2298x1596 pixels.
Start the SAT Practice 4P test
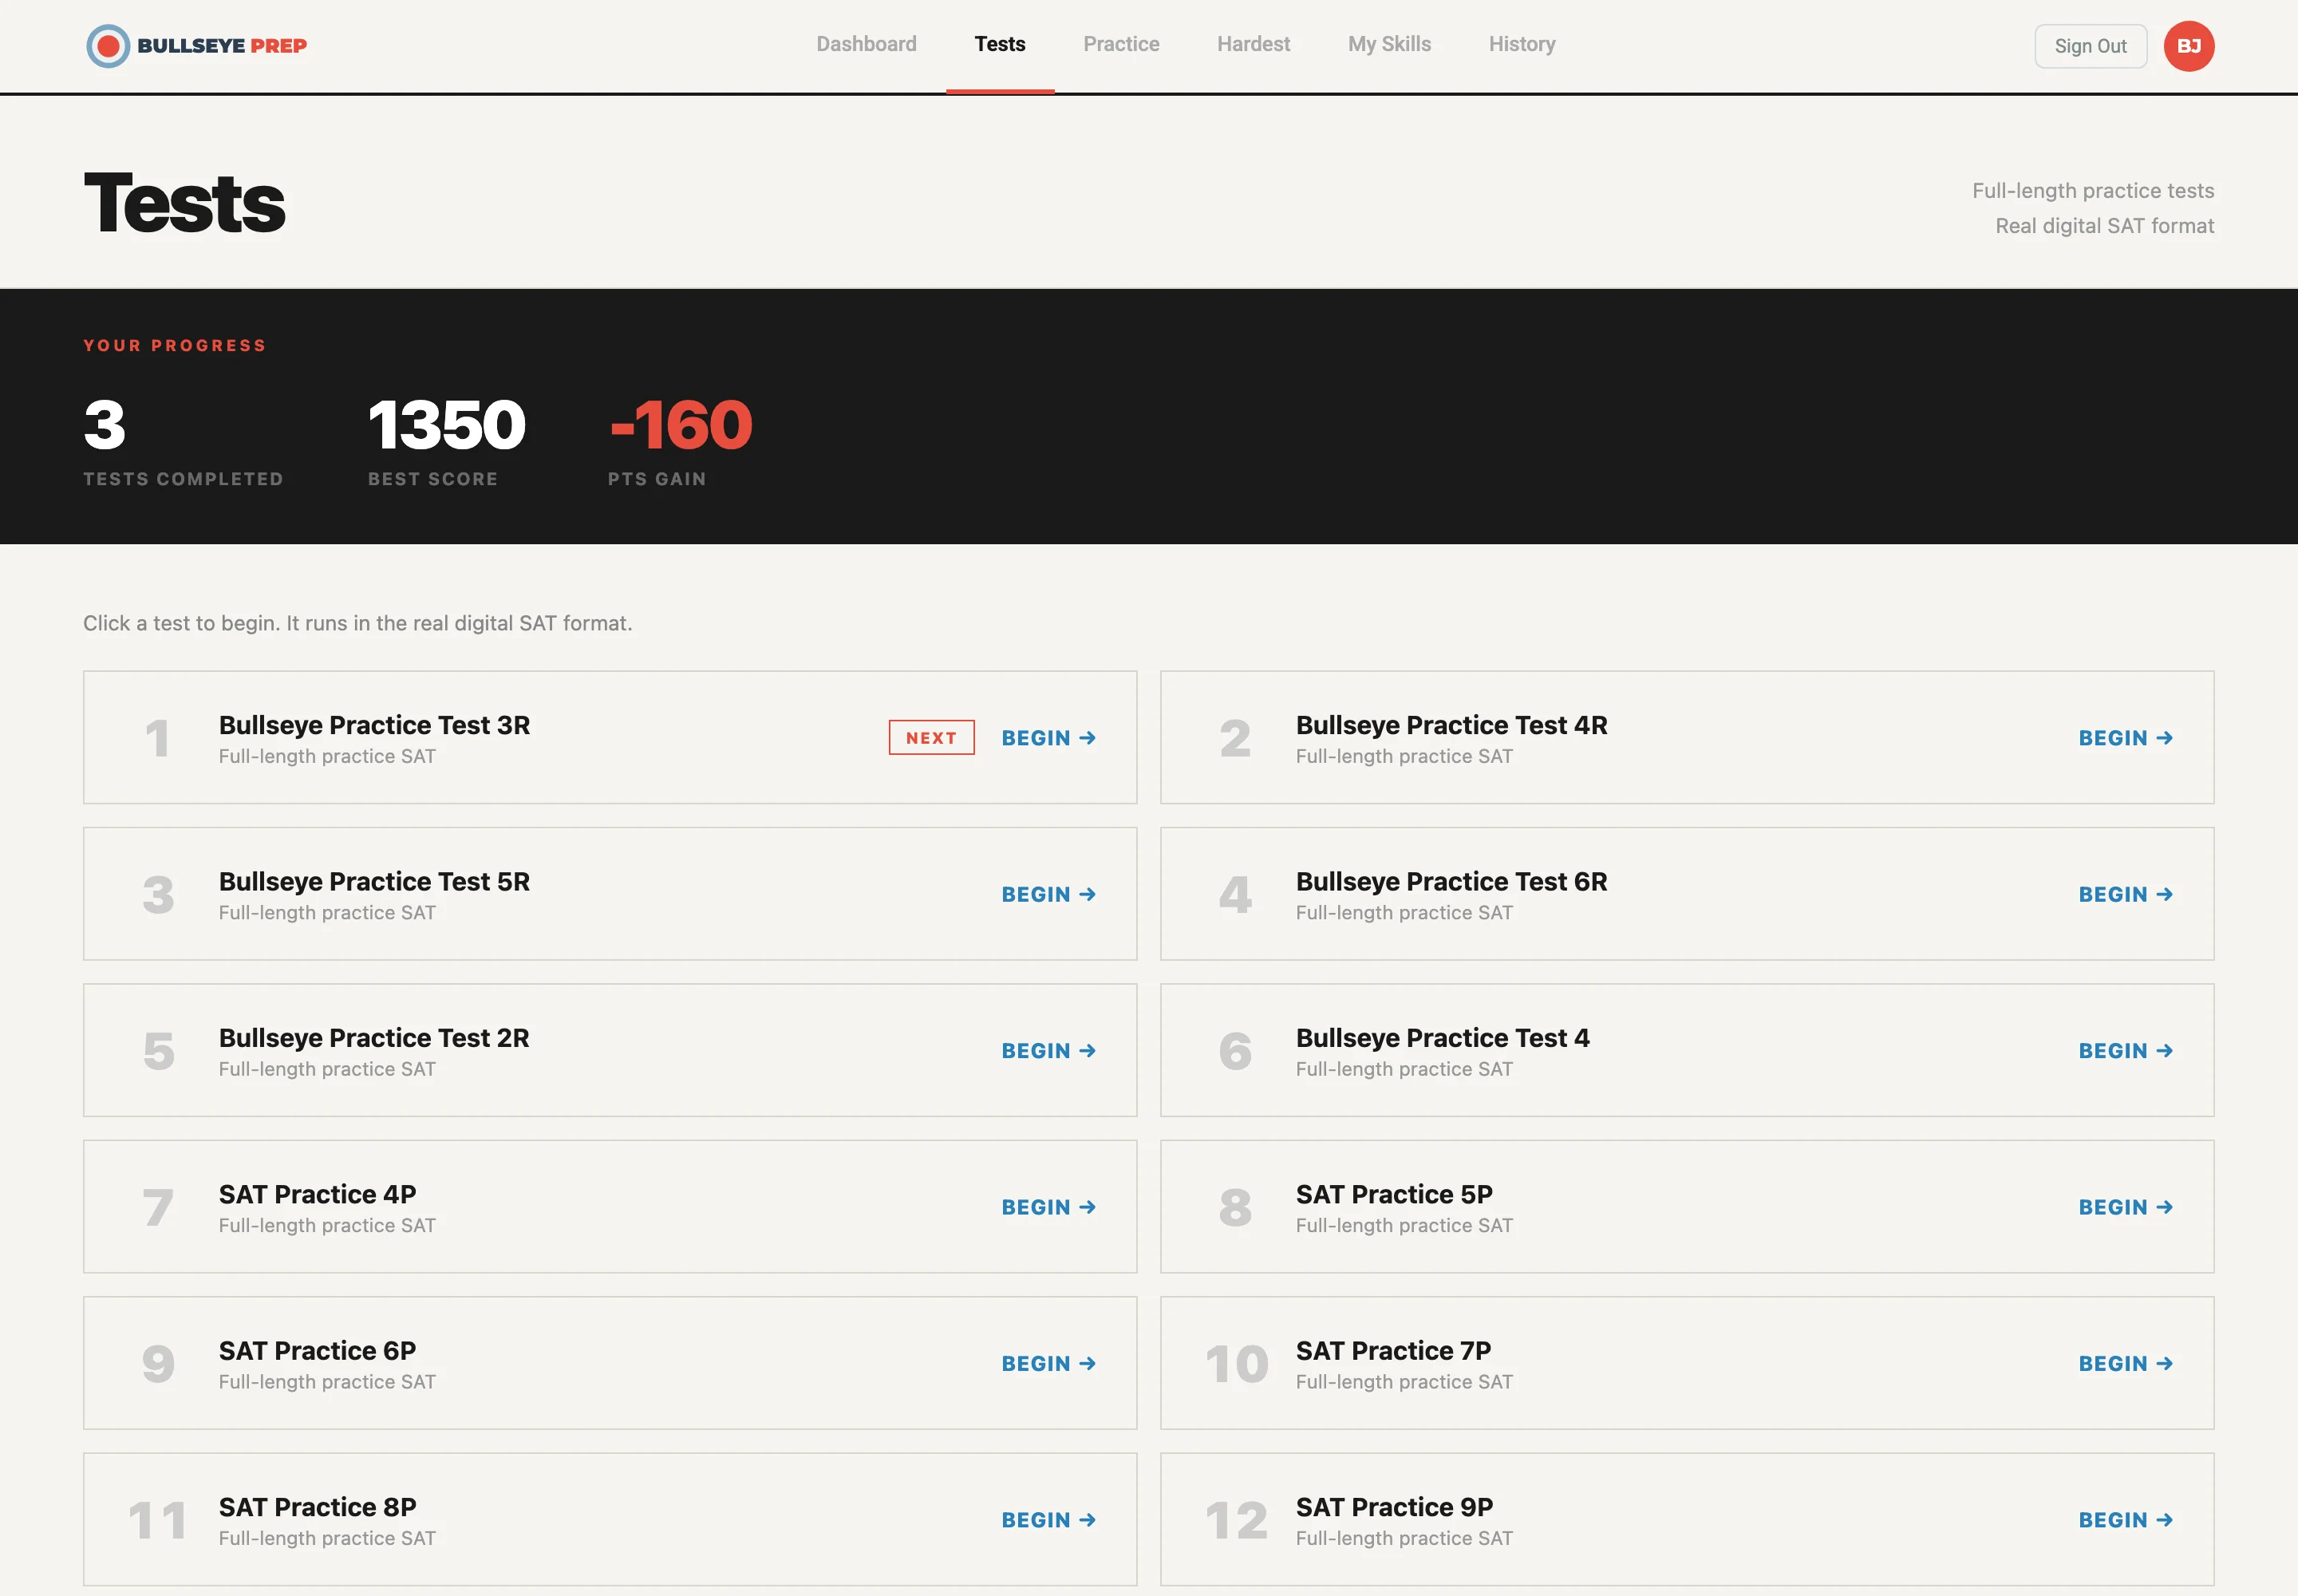pyautogui.click(x=1049, y=1207)
